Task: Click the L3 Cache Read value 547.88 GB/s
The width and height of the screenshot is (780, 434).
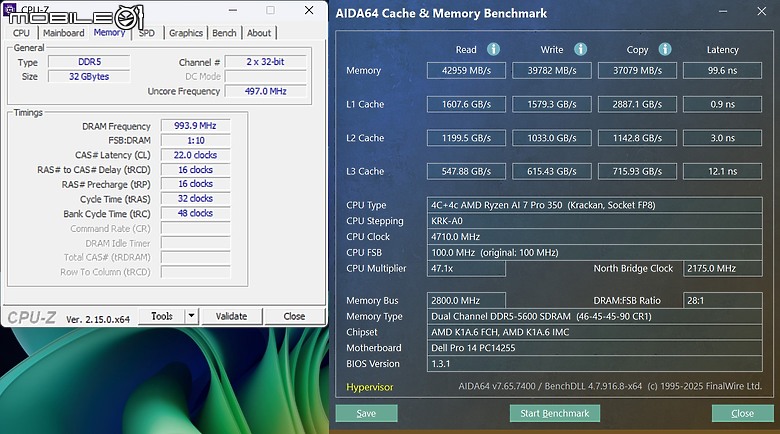Action: [x=466, y=171]
